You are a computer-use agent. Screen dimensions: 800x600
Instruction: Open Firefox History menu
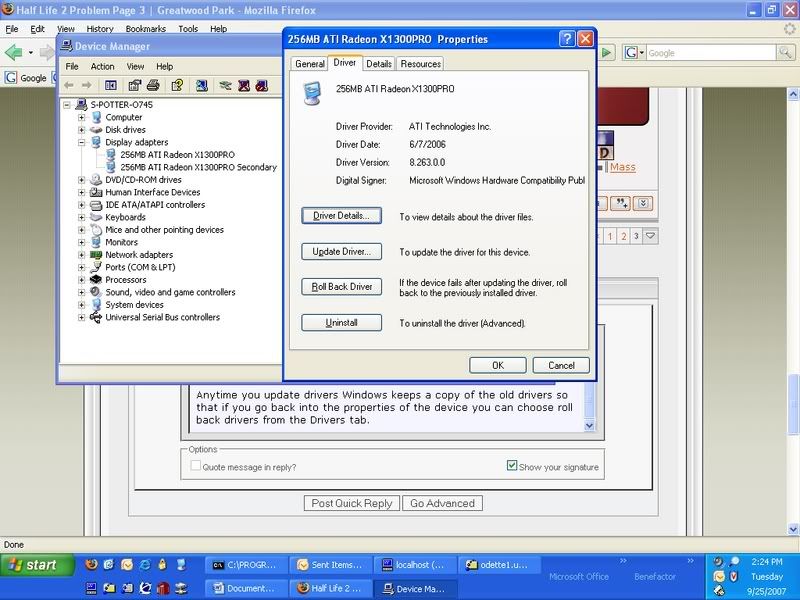point(99,29)
